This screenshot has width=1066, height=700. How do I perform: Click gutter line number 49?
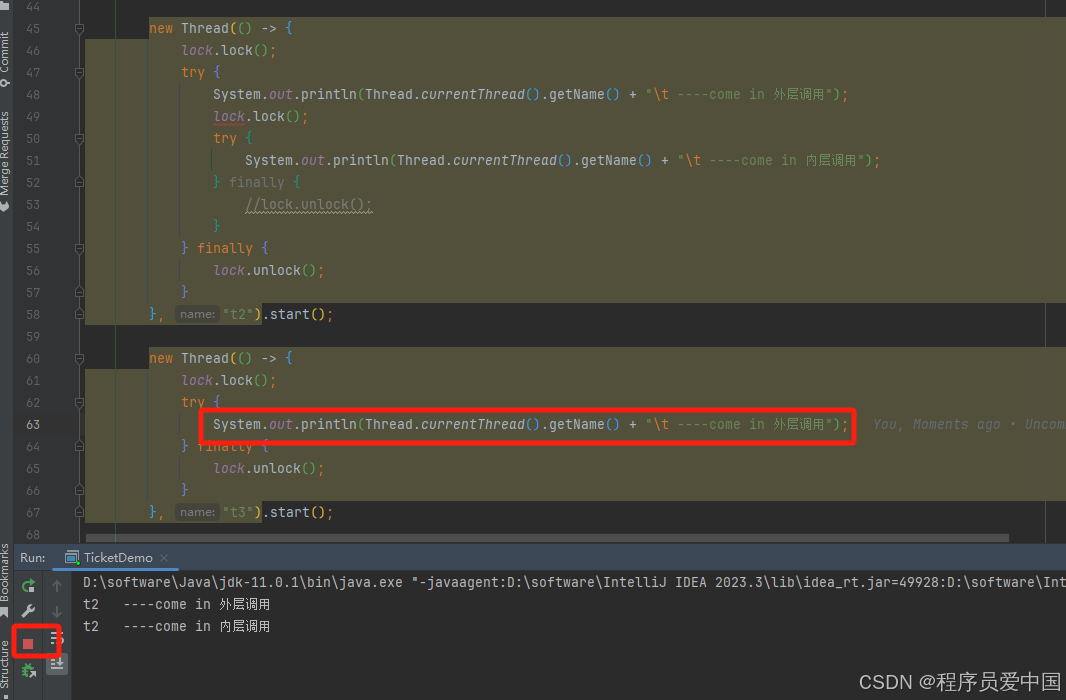click(33, 116)
